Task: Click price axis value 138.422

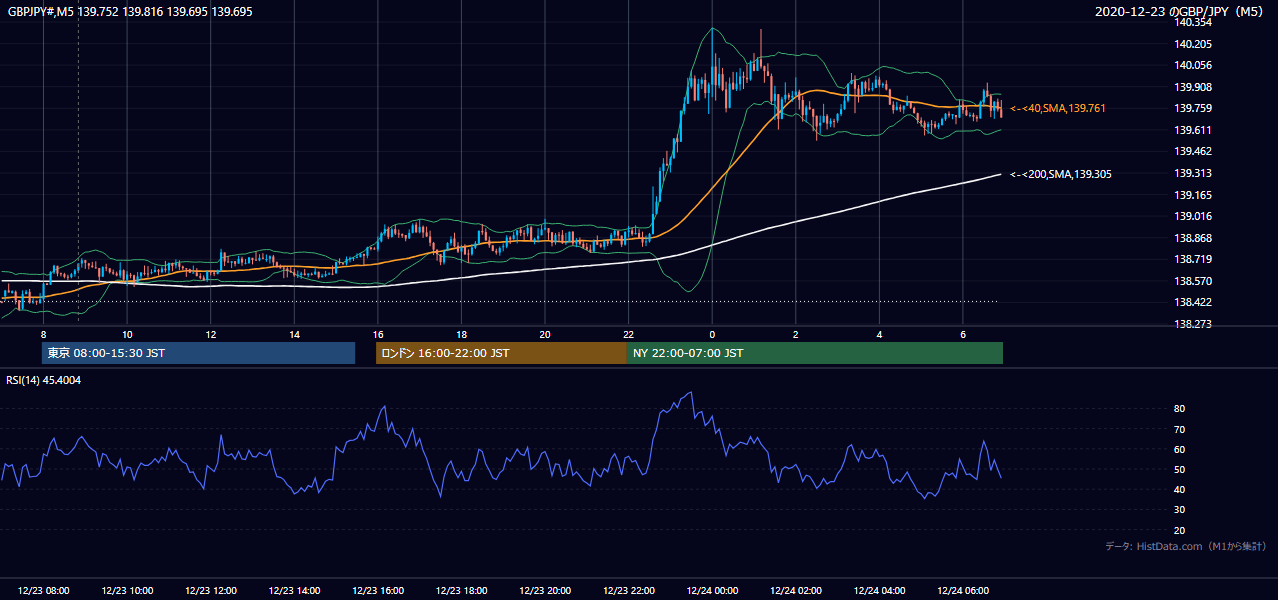Action: tap(1194, 302)
